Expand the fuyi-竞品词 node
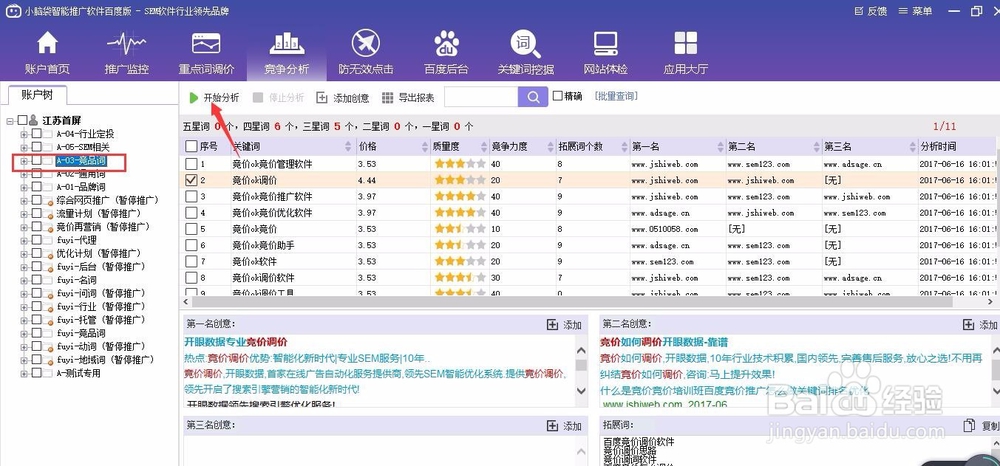 [x=24, y=333]
